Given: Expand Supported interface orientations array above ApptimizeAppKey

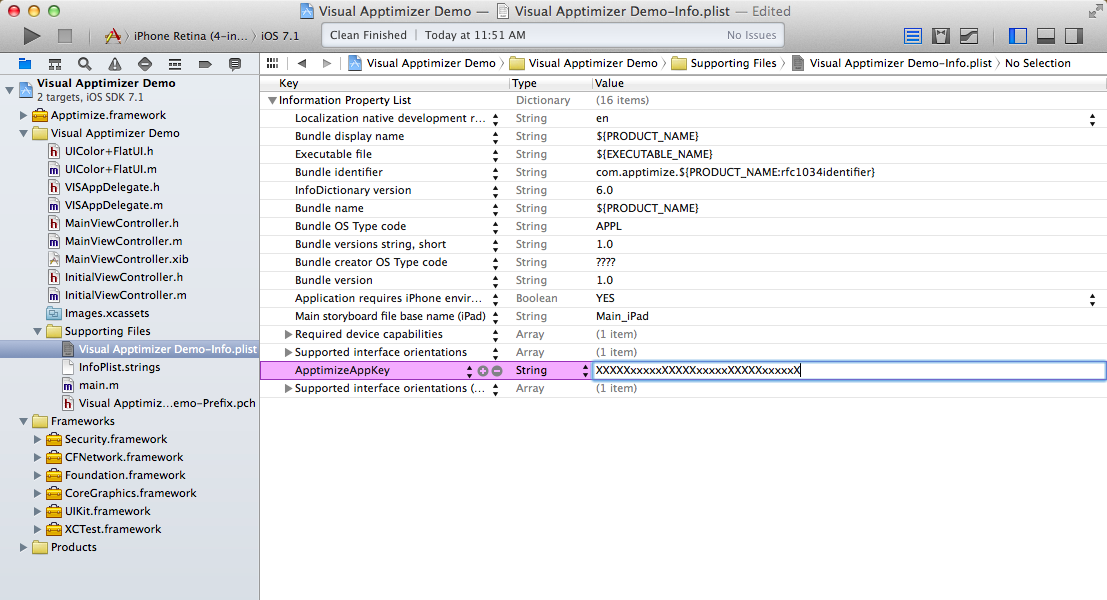Looking at the screenshot, I should point(288,352).
